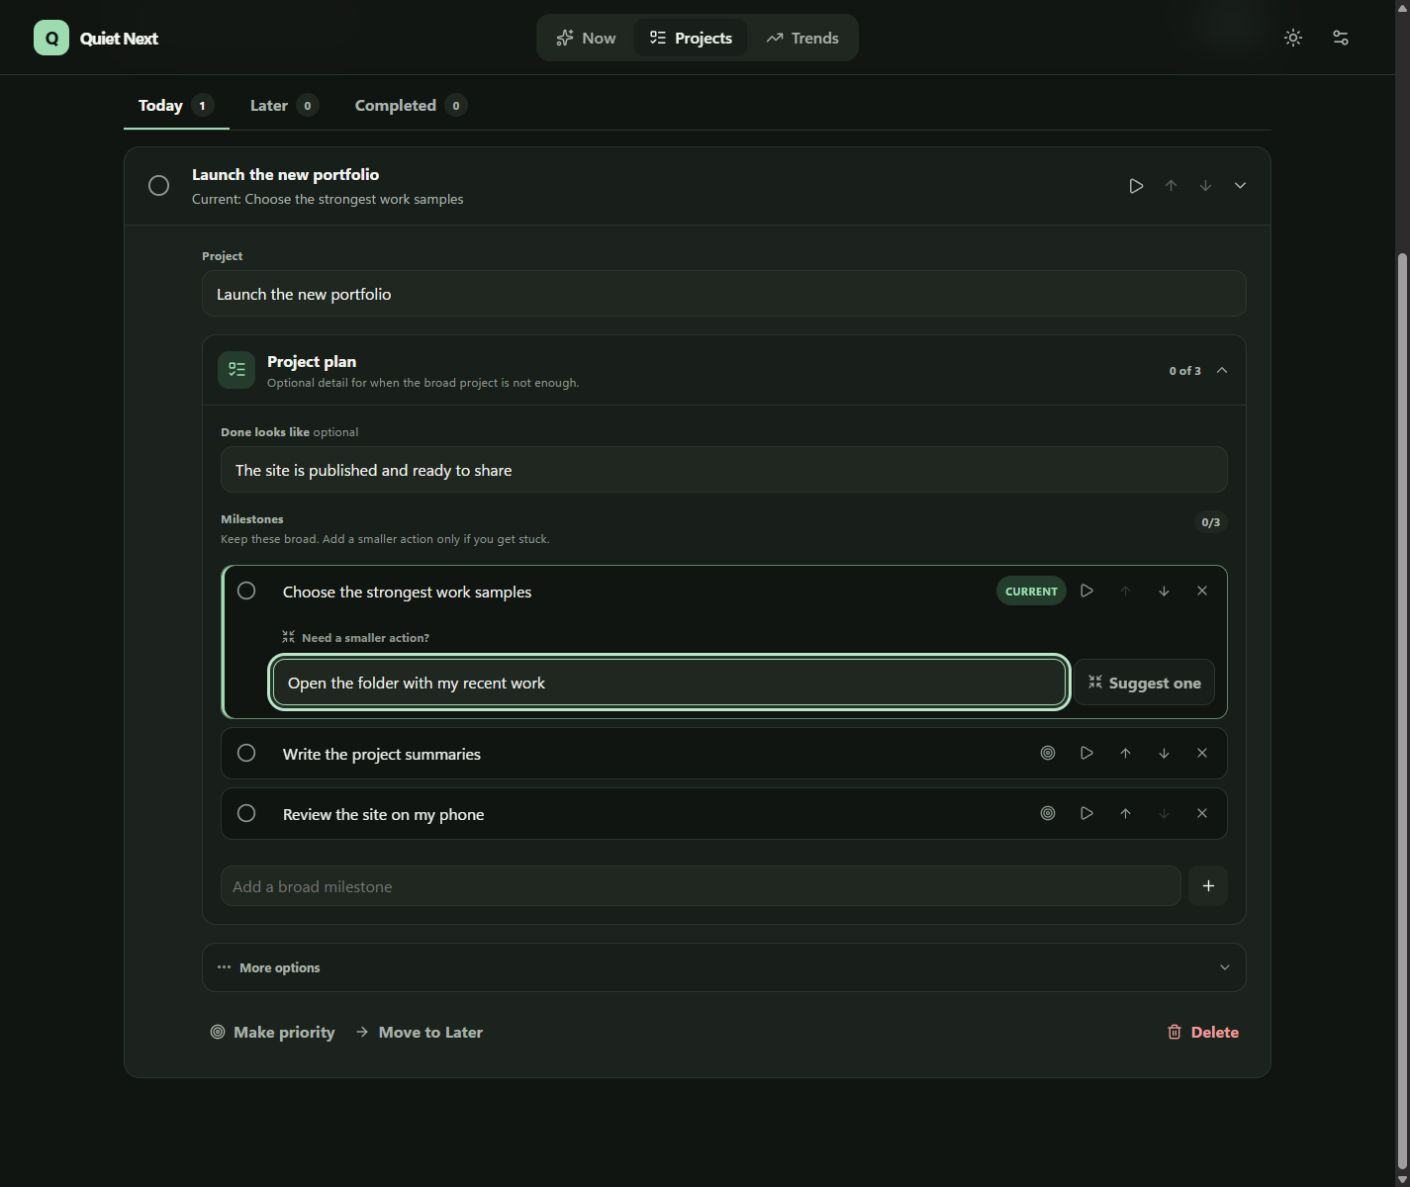Select the Today tab
Screen dimensions: 1410x1187
pos(176,105)
